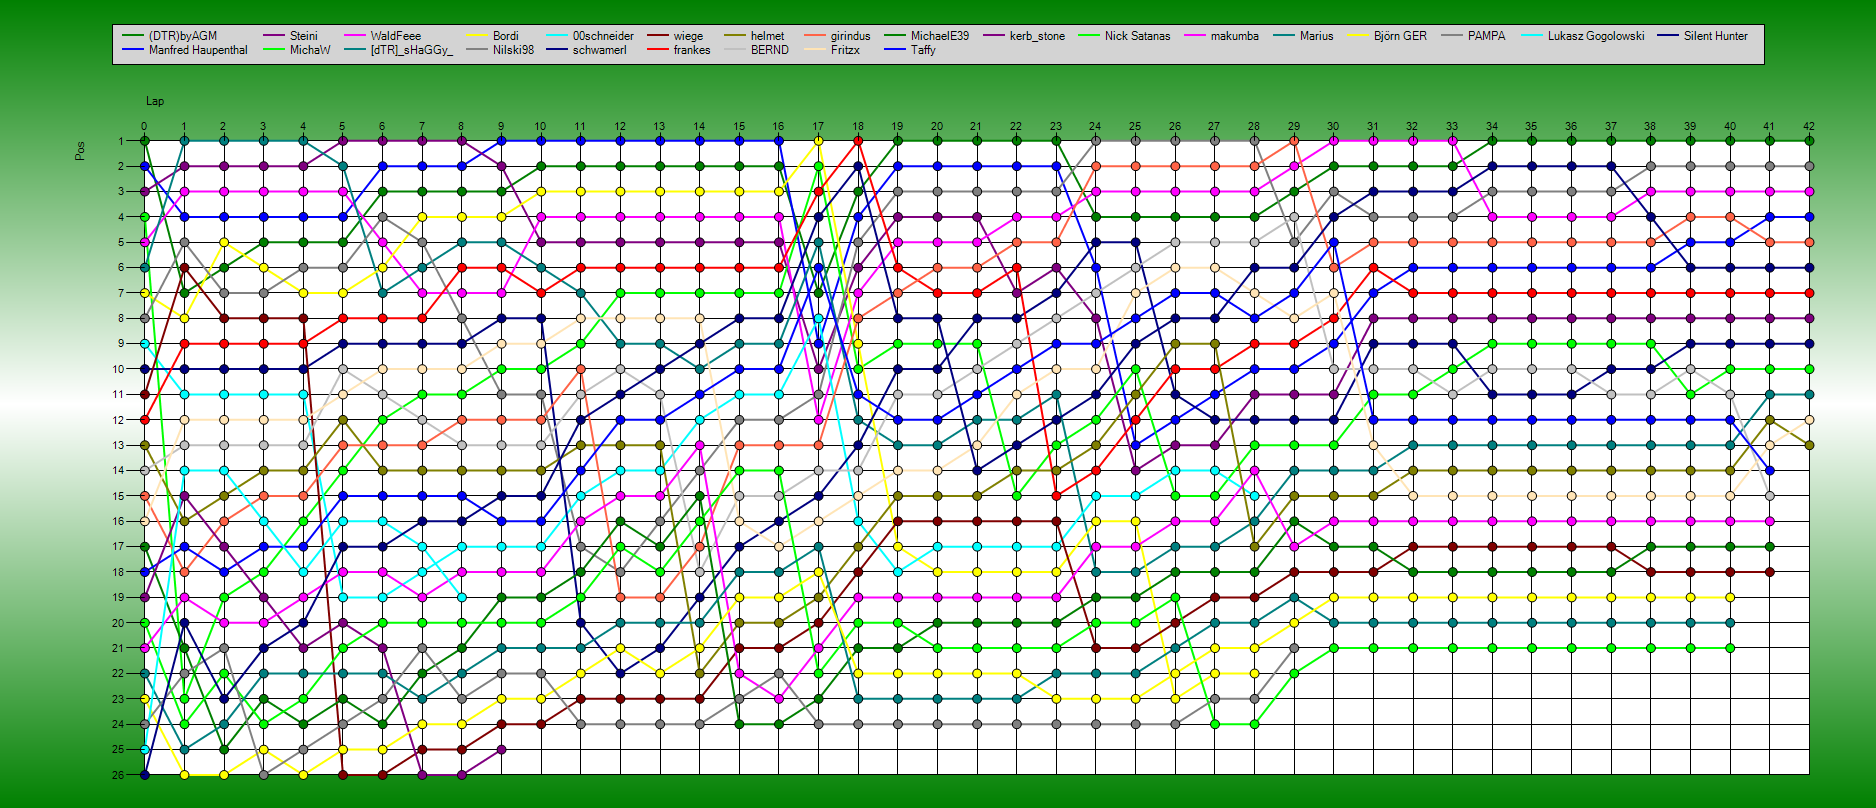The width and height of the screenshot is (1876, 808).
Task: Click position number 26 on the axis
Action: 118,775
